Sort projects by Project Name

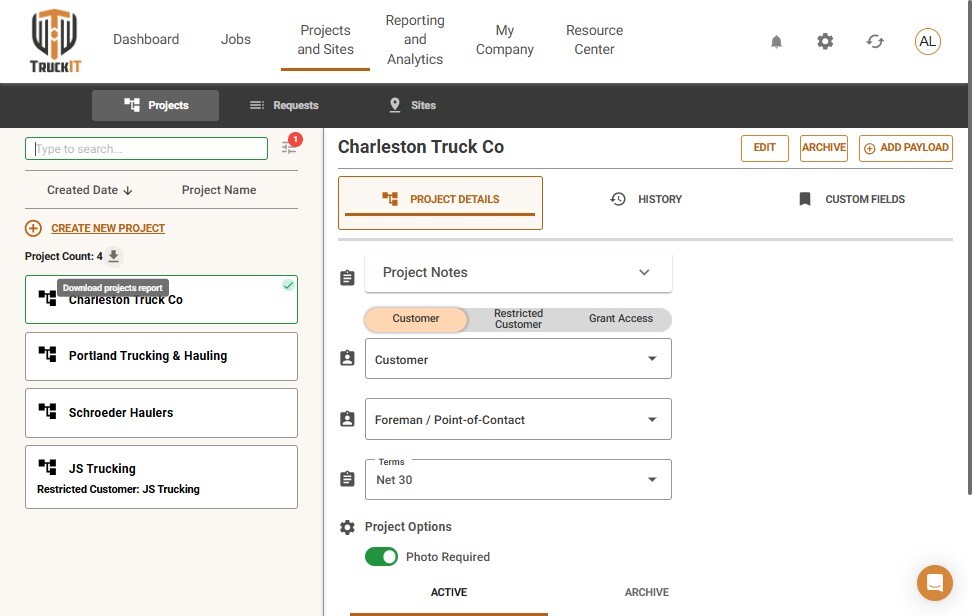[219, 190]
